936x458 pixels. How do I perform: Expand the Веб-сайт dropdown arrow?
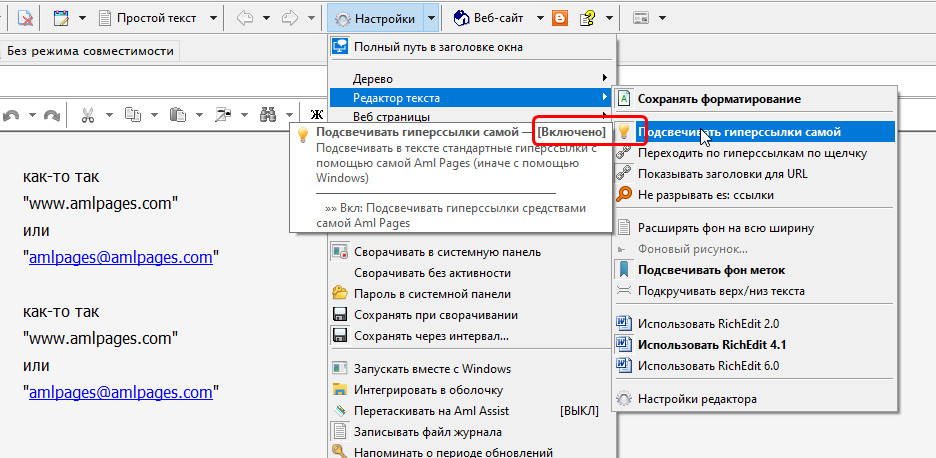coord(540,19)
